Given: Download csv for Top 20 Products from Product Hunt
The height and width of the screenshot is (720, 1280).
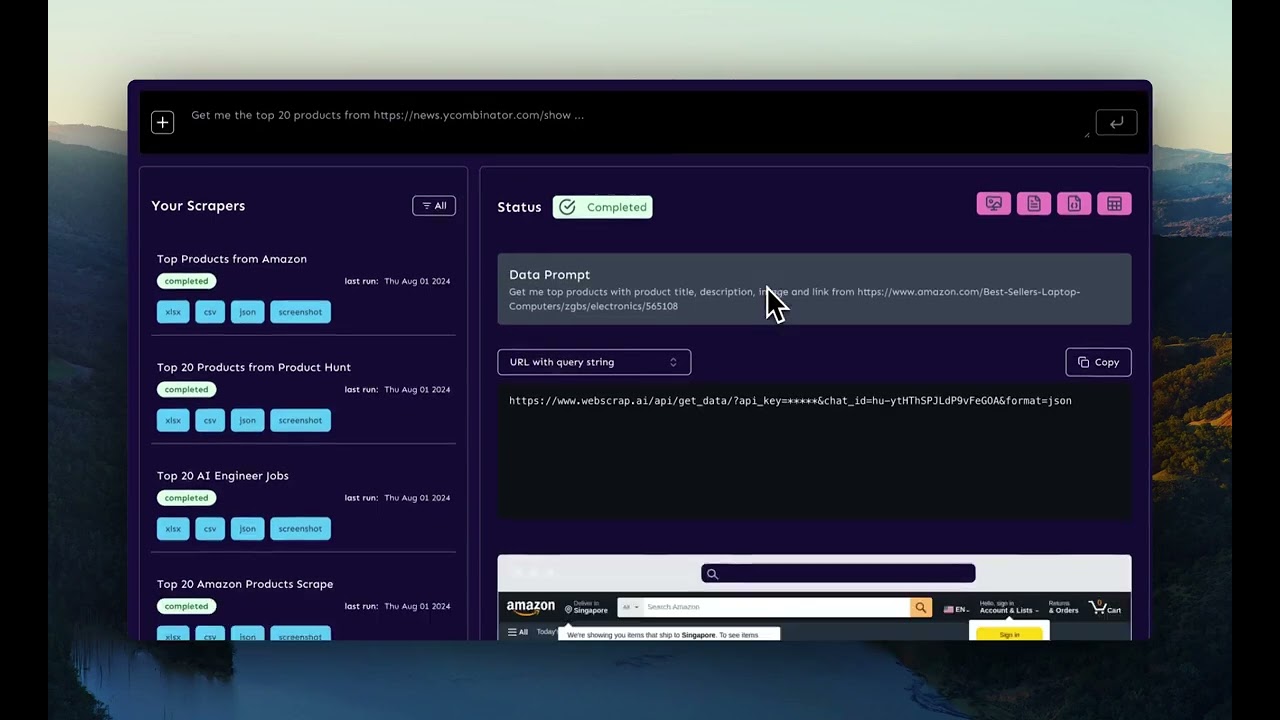Looking at the screenshot, I should pyautogui.click(x=210, y=420).
